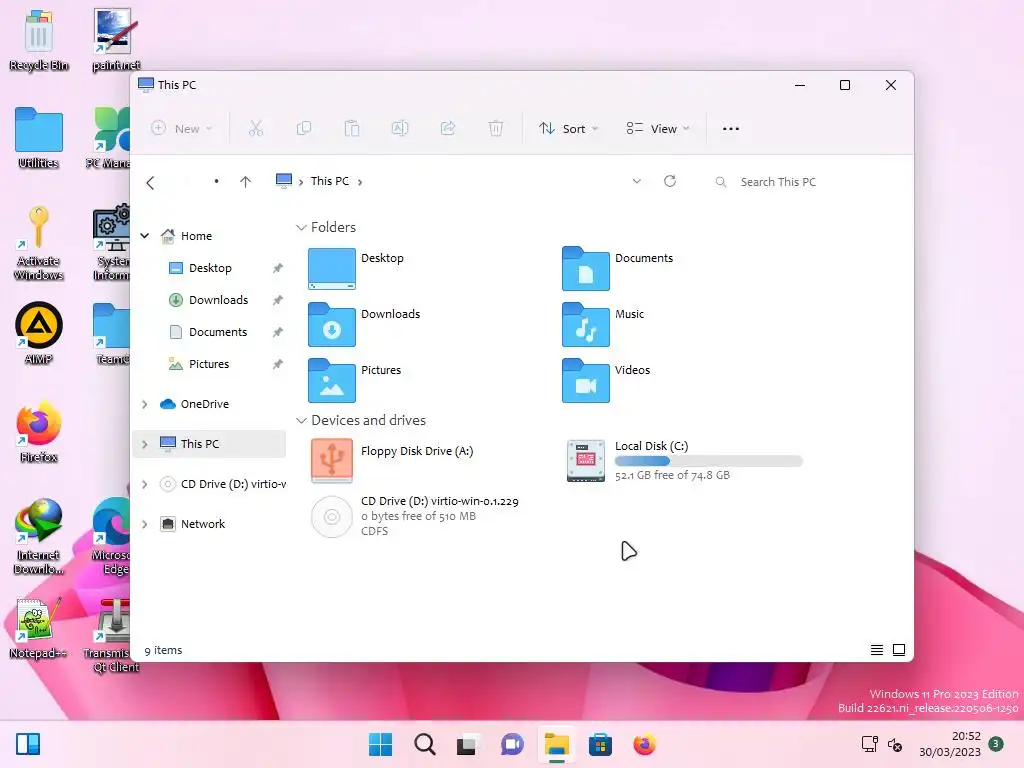Click the '9 items' status bar text
The height and width of the screenshot is (768, 1024).
[x=163, y=650]
